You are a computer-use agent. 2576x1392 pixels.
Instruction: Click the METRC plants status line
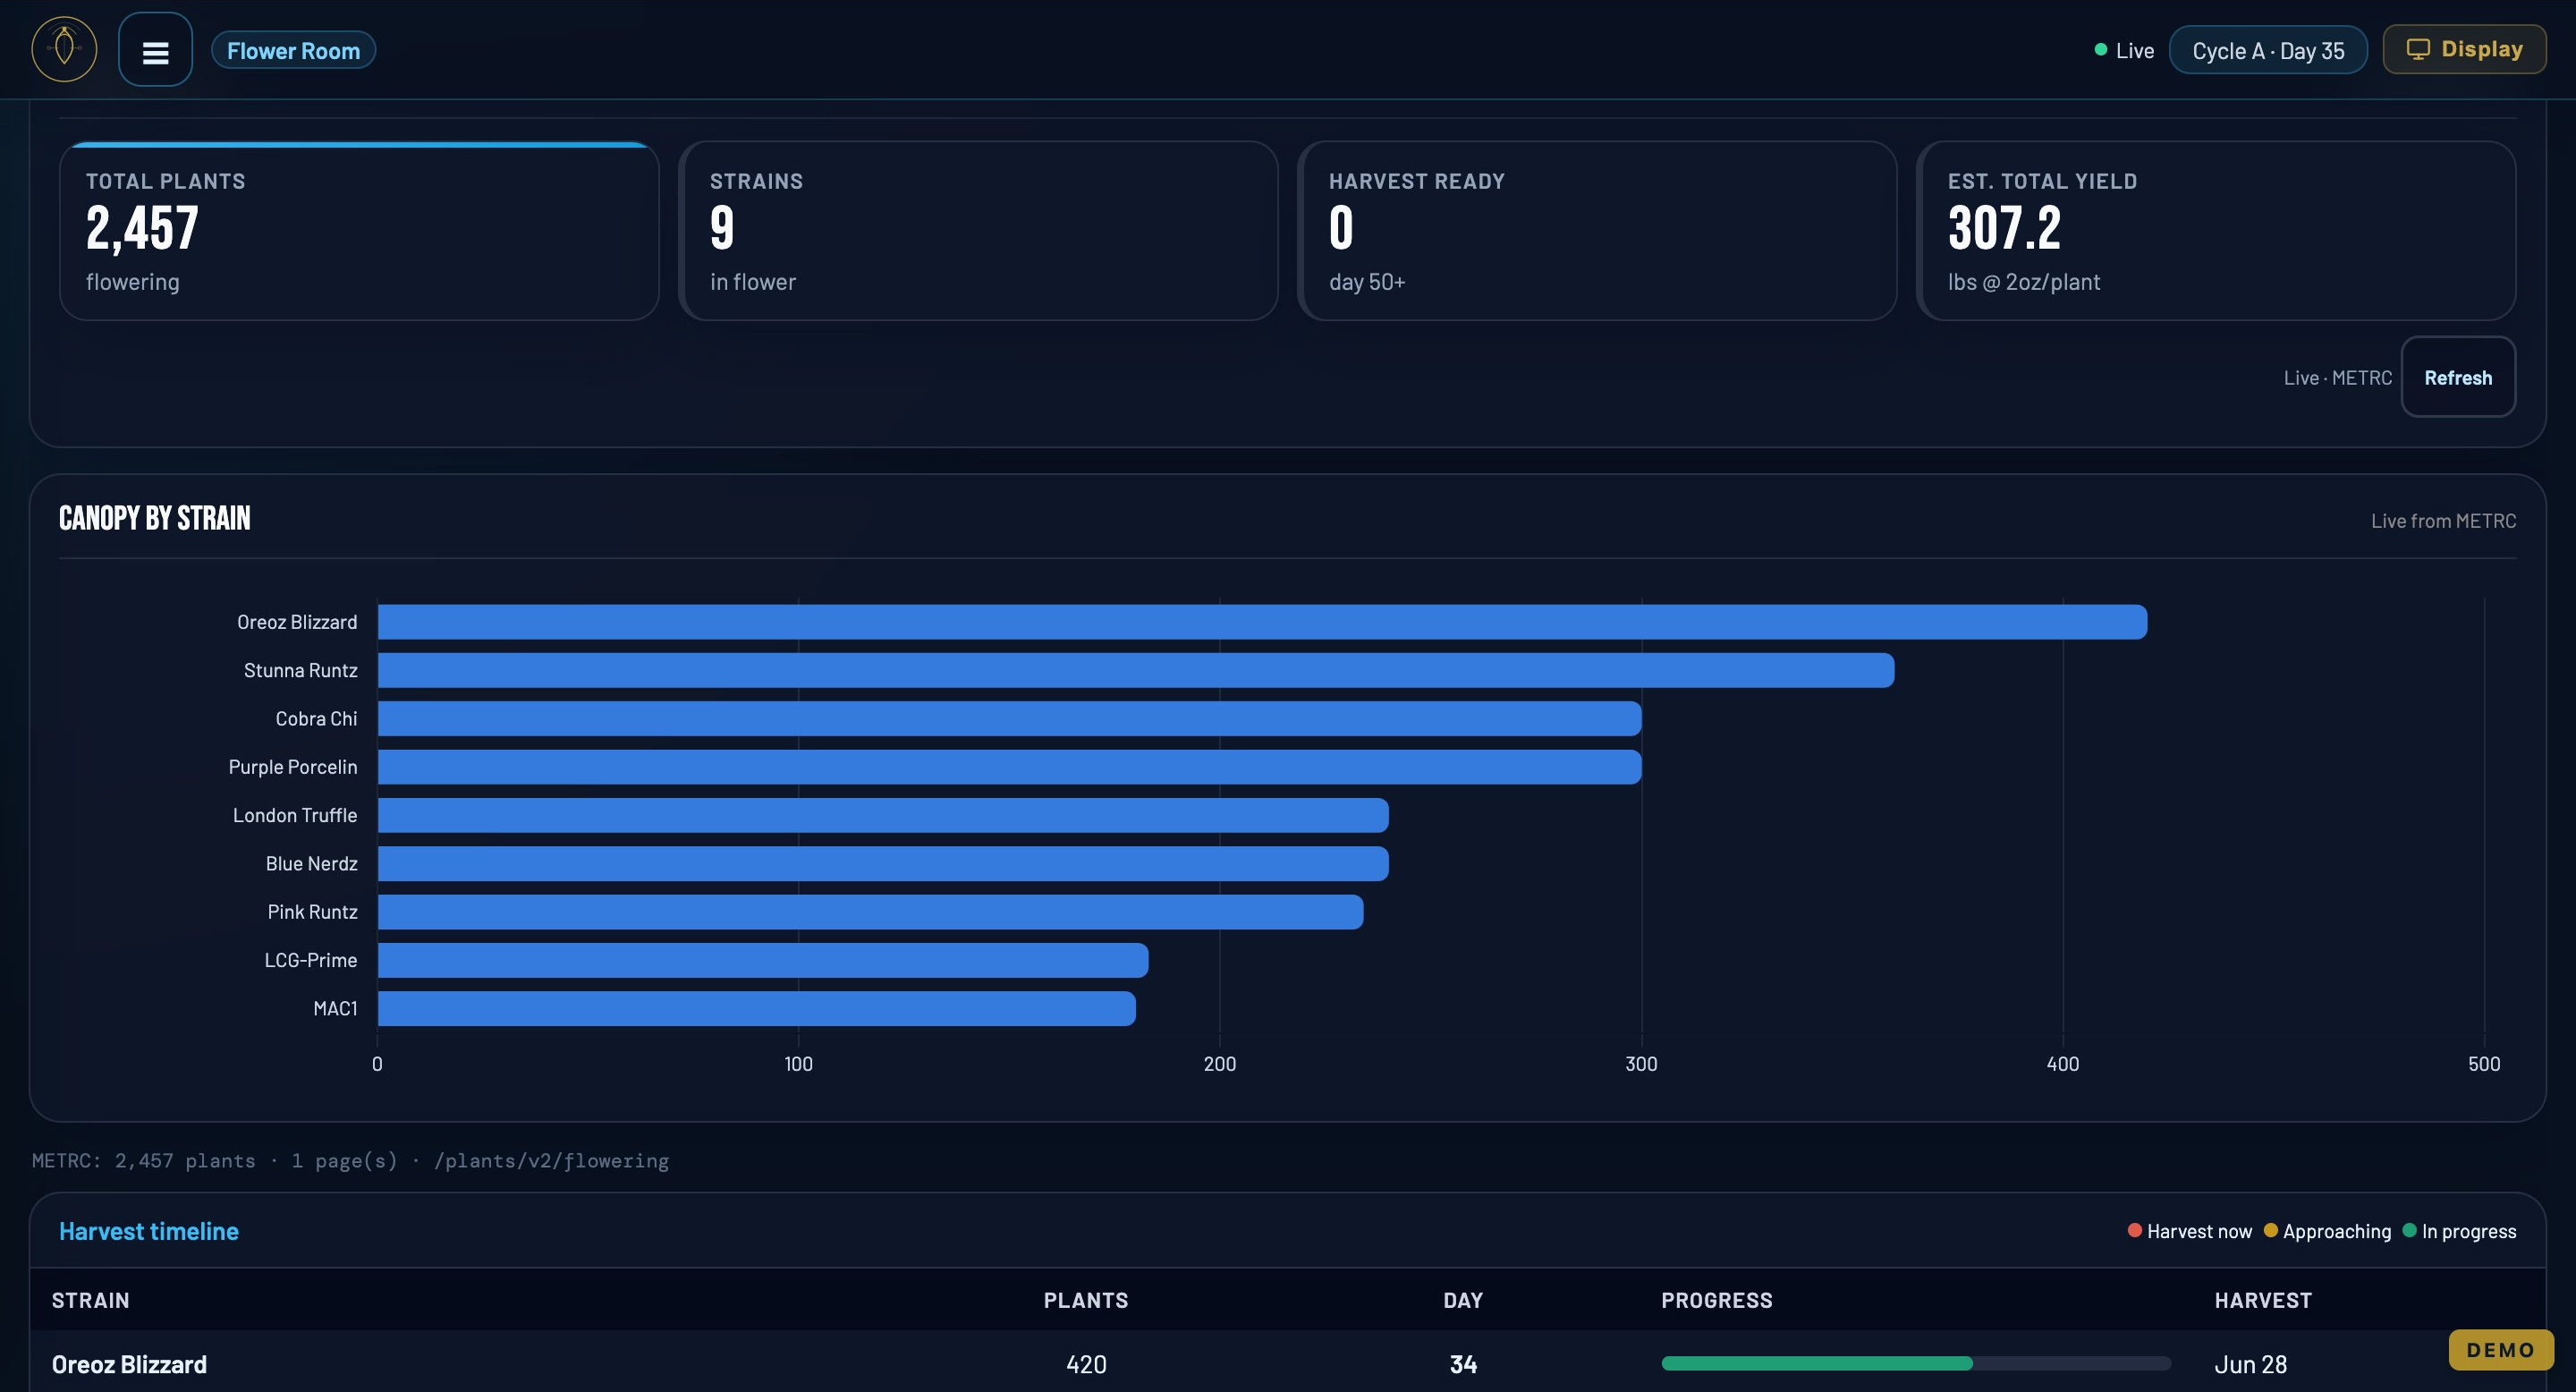point(350,1160)
